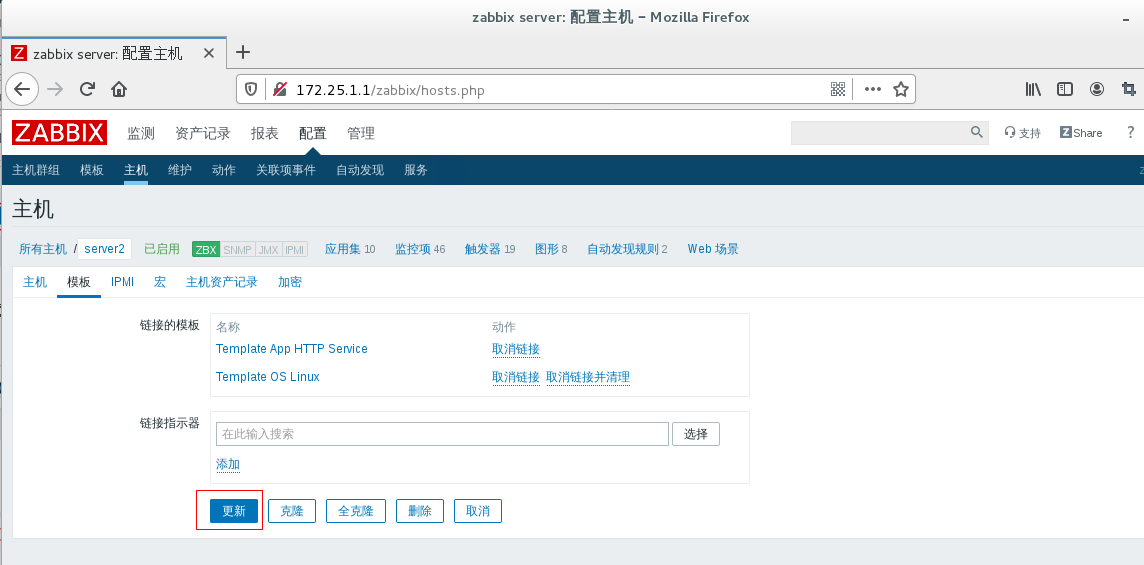
Task: Click the browser forward arrow
Action: click(55, 89)
